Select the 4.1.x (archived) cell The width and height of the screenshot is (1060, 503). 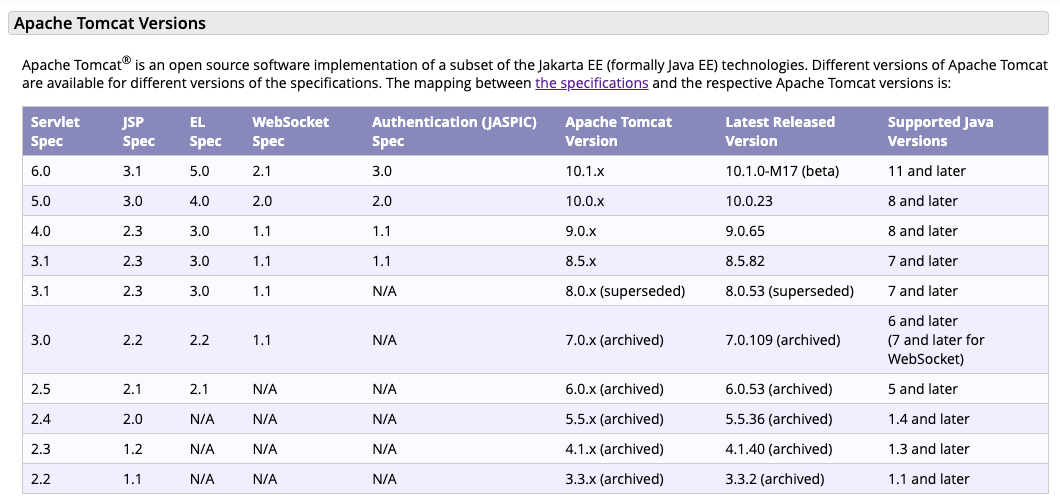[x=615, y=449]
